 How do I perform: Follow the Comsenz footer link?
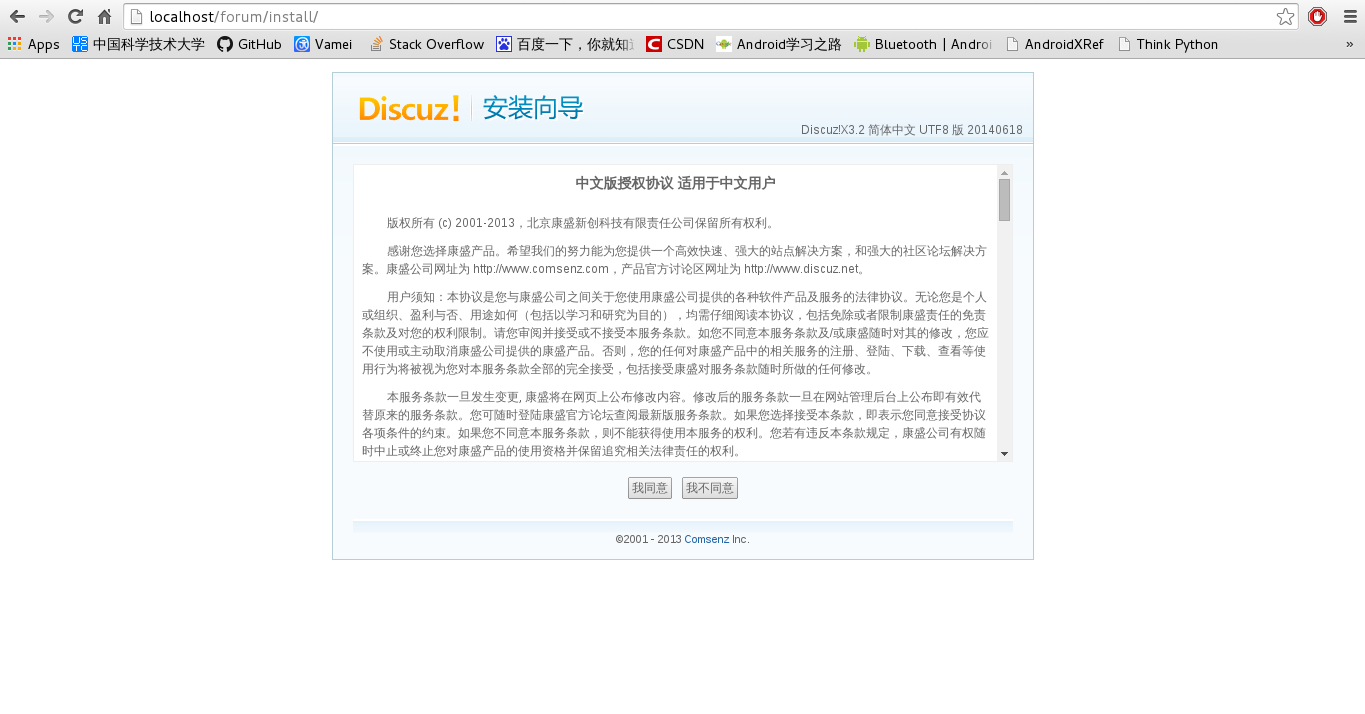(x=706, y=539)
